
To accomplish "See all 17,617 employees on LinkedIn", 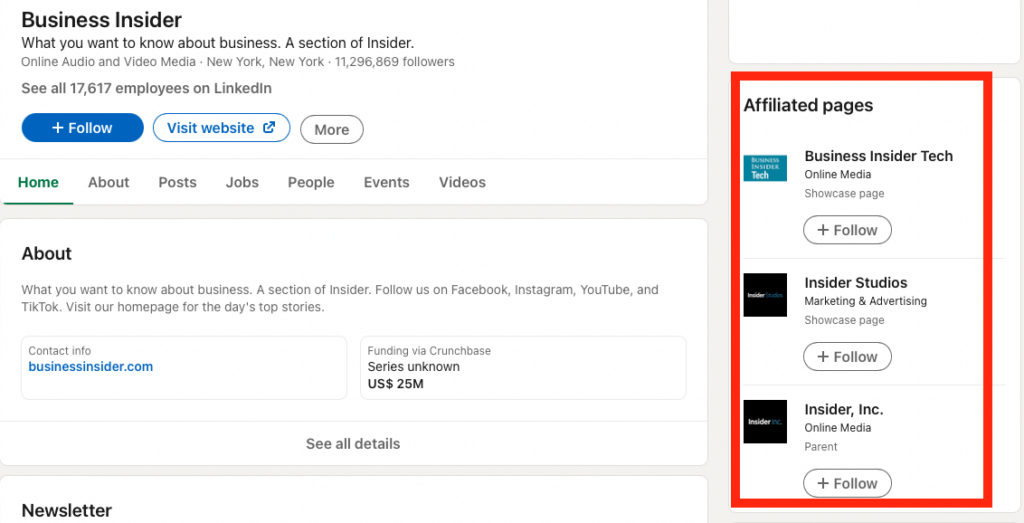I will coord(146,88).
